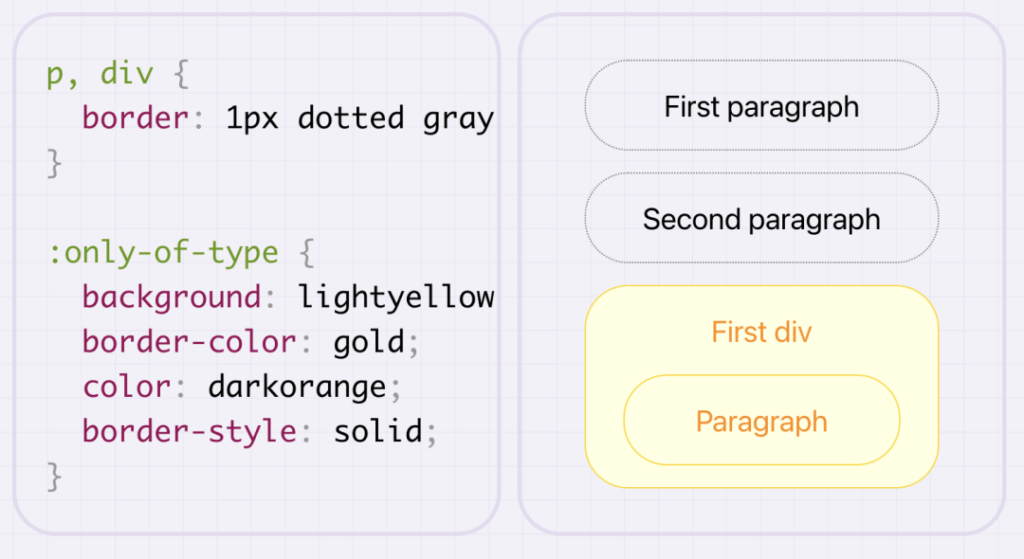Click the First paragraph box
Screen dimensions: 1024x559
761,105
